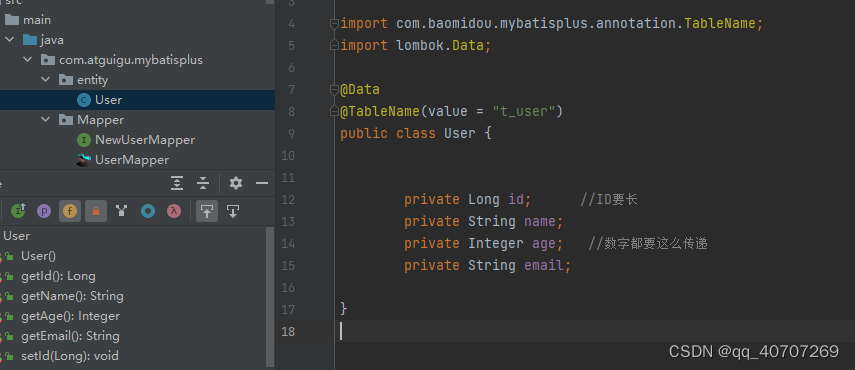This screenshot has height=370, width=855.
Task: Fold imports at TableName import line
Action: 334,24
